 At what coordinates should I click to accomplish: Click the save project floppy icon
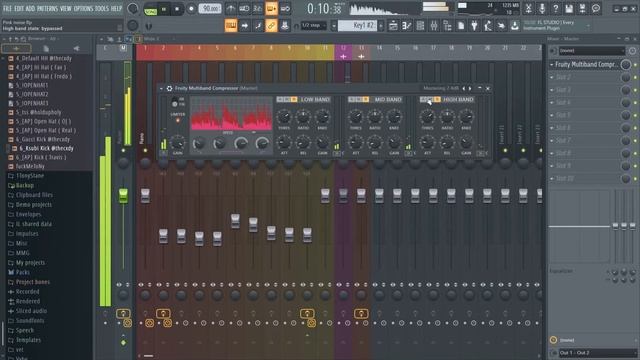[x=569, y=8]
